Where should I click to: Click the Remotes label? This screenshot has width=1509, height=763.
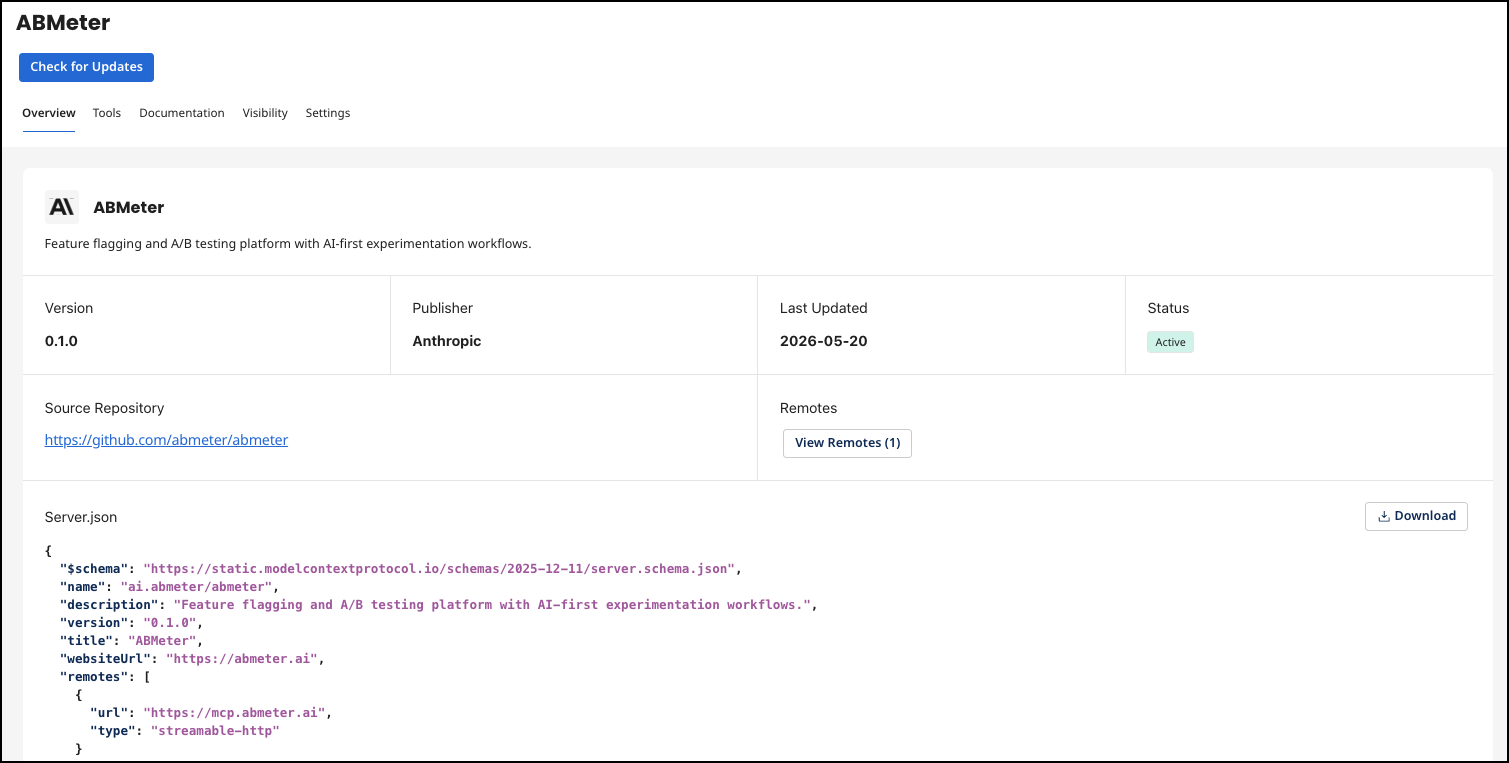pos(808,408)
